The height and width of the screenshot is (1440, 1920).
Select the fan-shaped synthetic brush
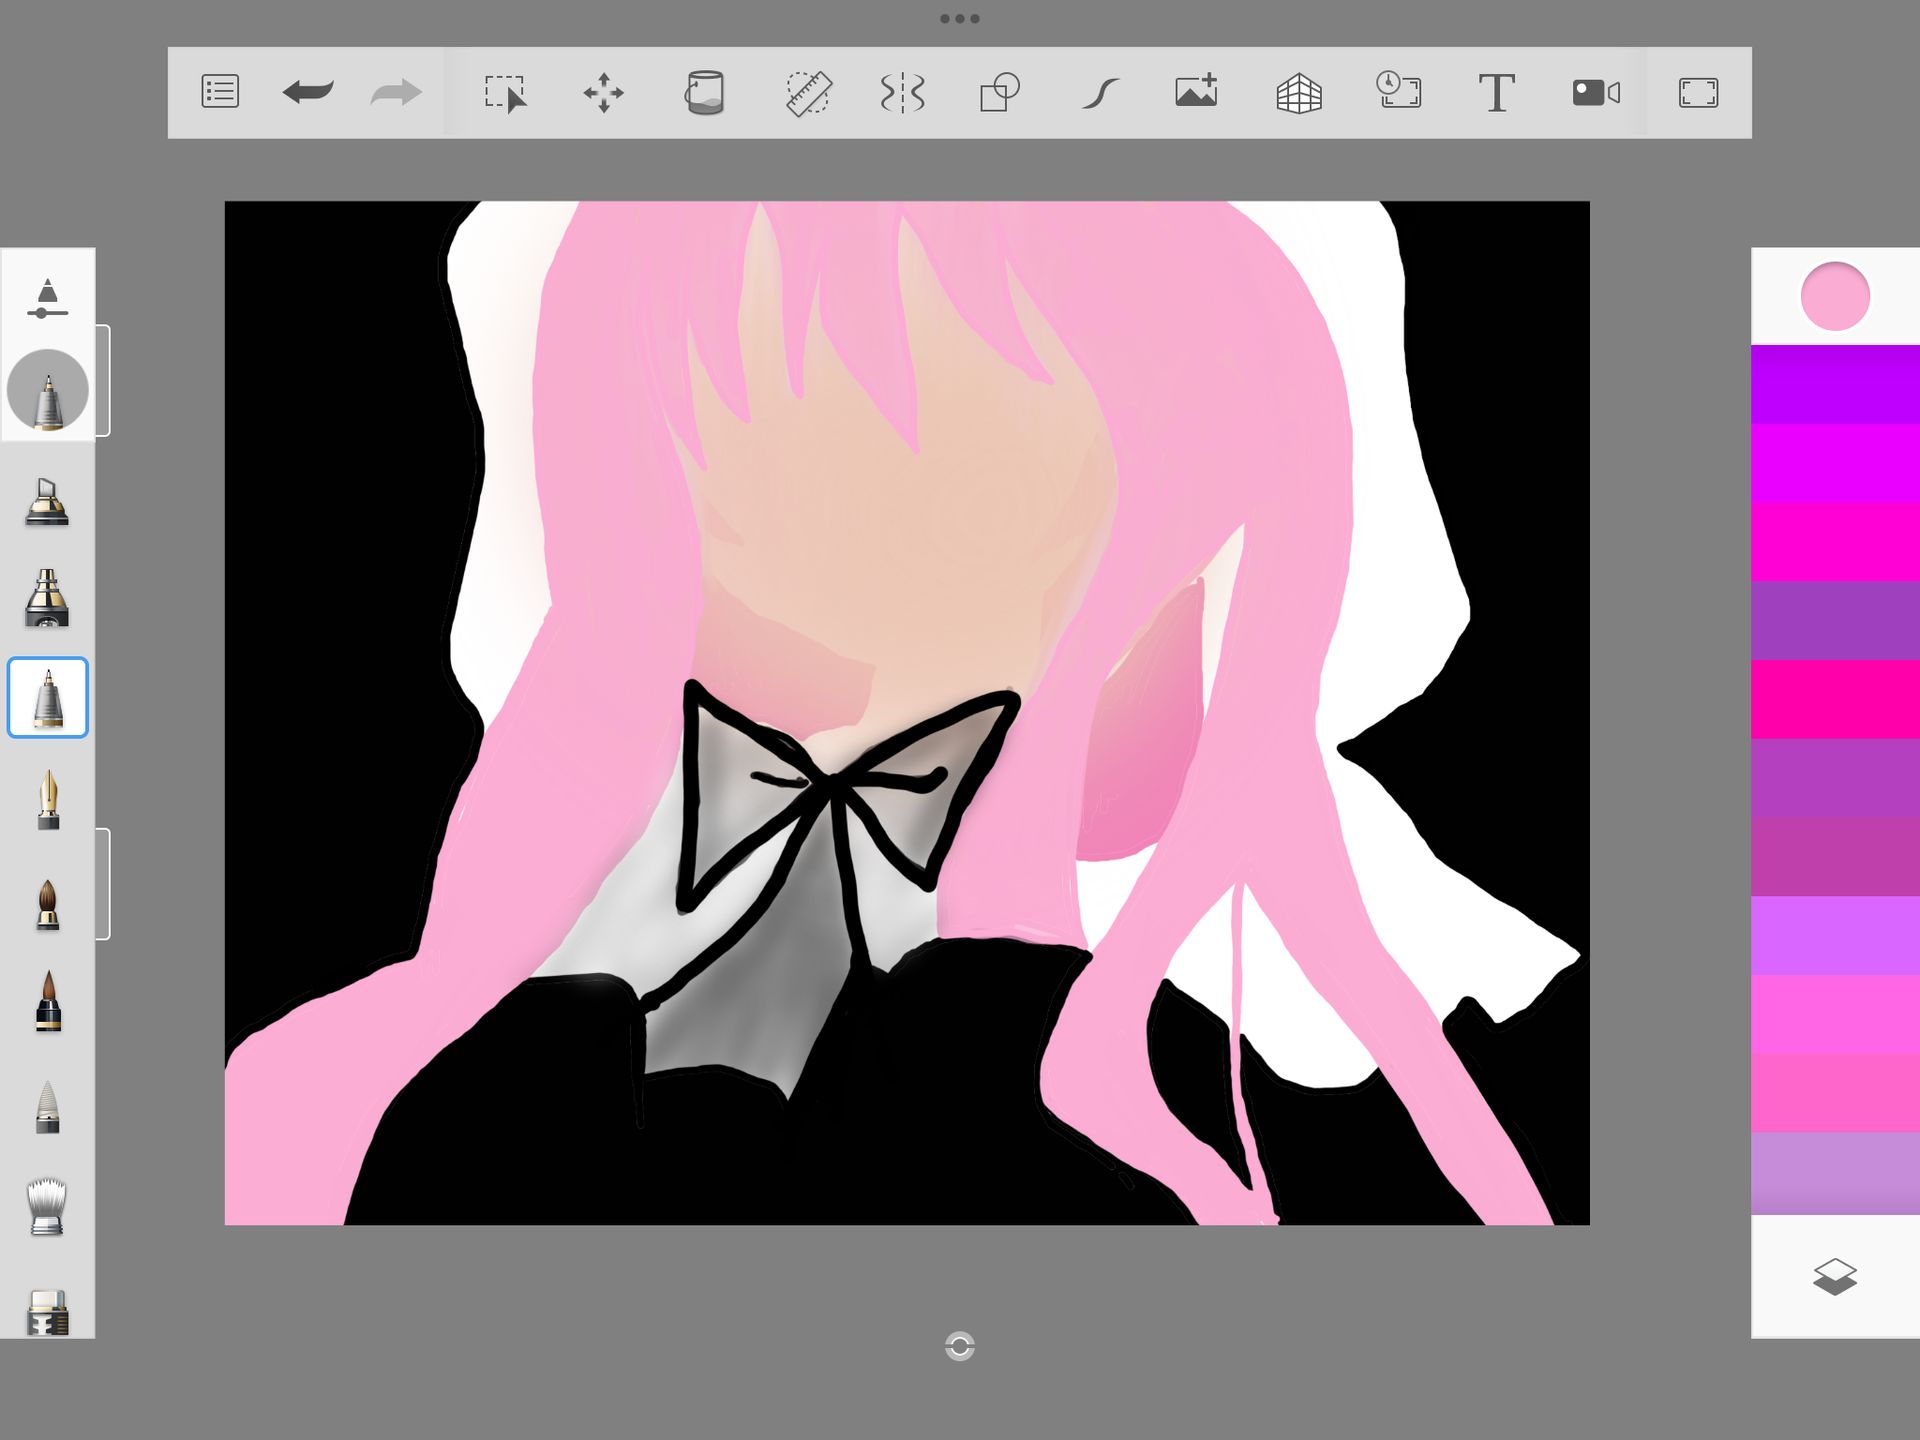click(47, 1206)
